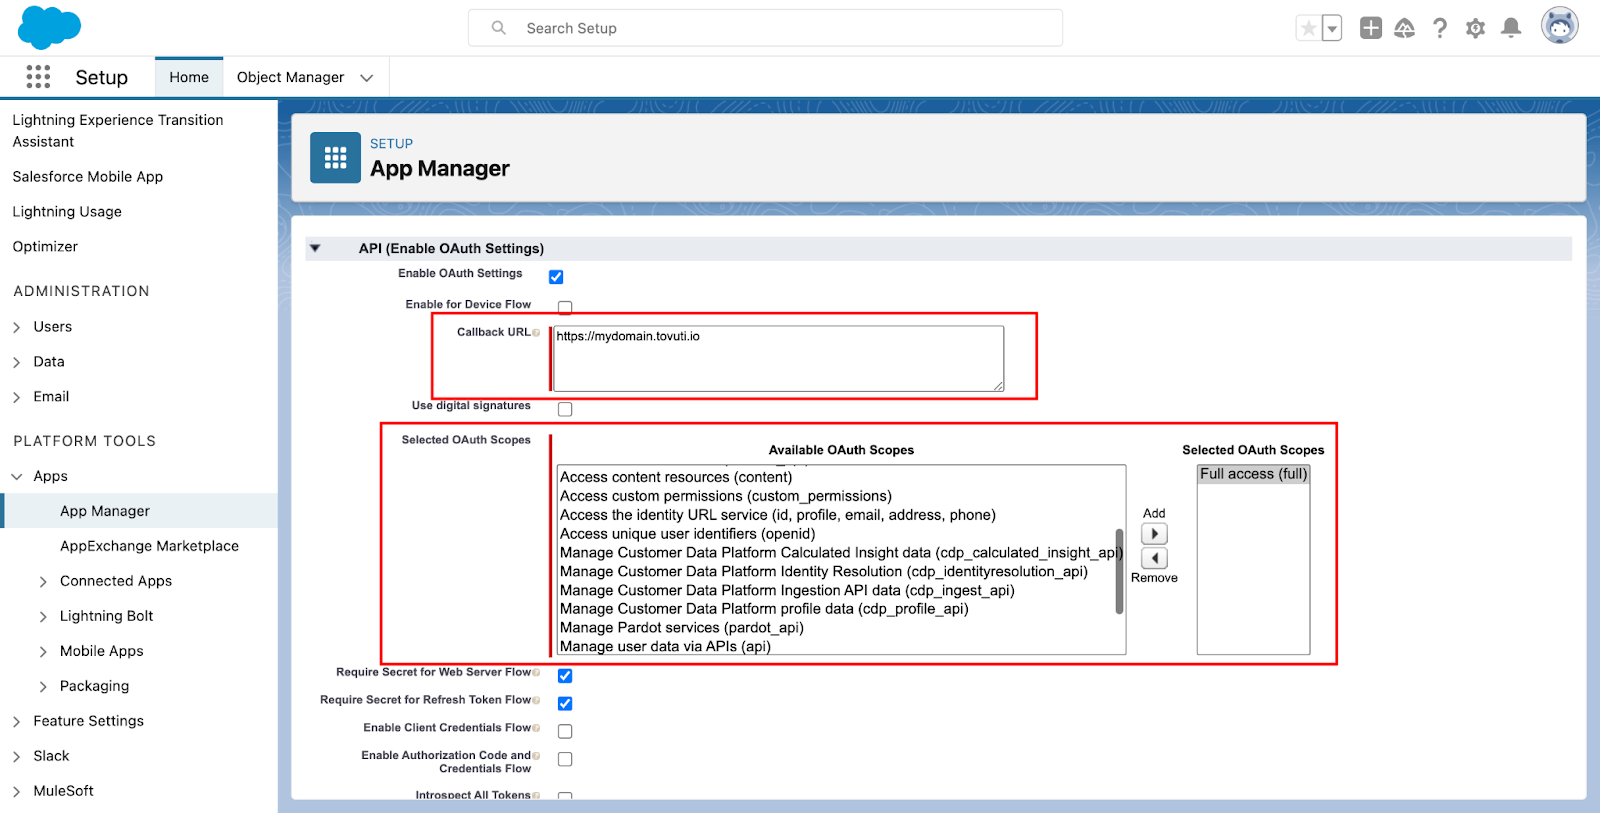The image size is (1600, 813).
Task: Check Enable for Device Flow checkbox
Action: [565, 307]
